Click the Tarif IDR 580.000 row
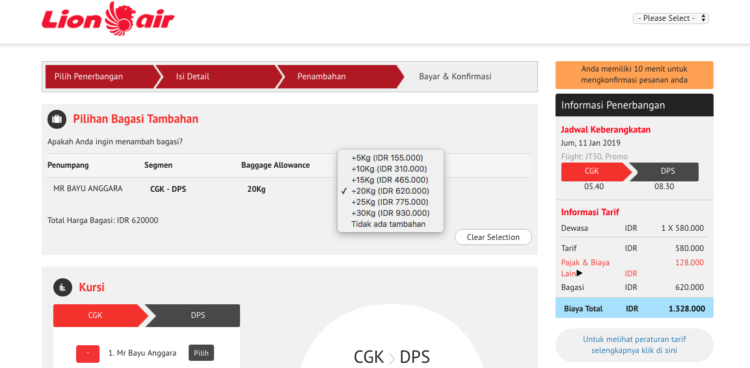 pos(632,248)
